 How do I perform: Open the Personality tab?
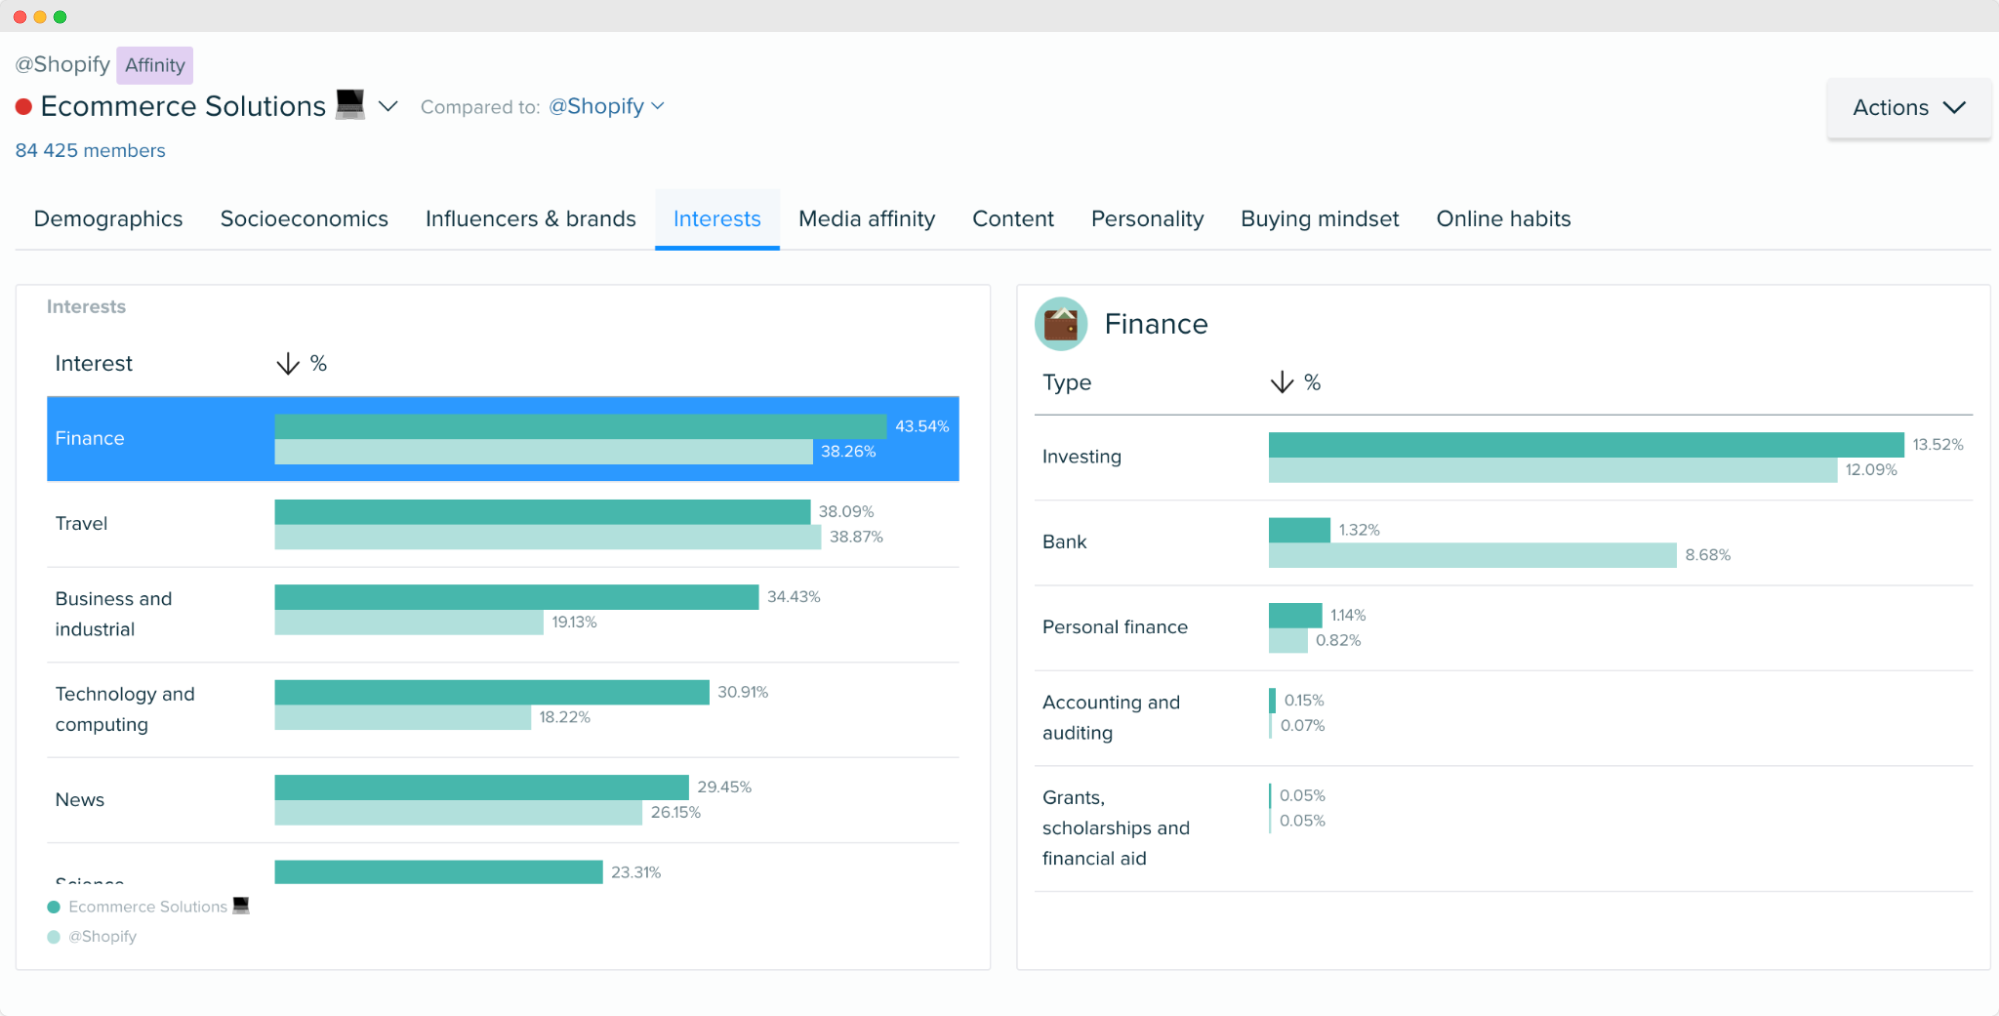[1147, 219]
